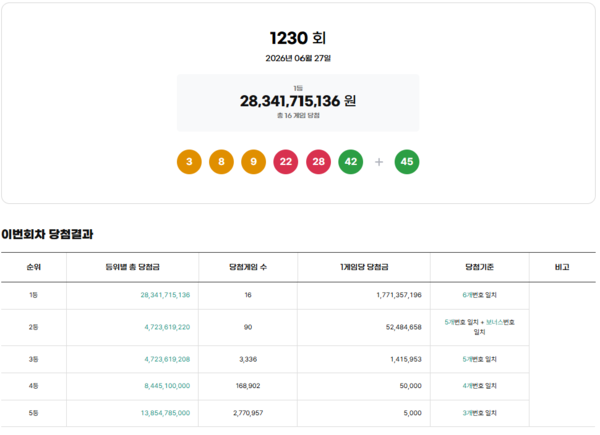Click the 3등 rank cell

pos(33,359)
